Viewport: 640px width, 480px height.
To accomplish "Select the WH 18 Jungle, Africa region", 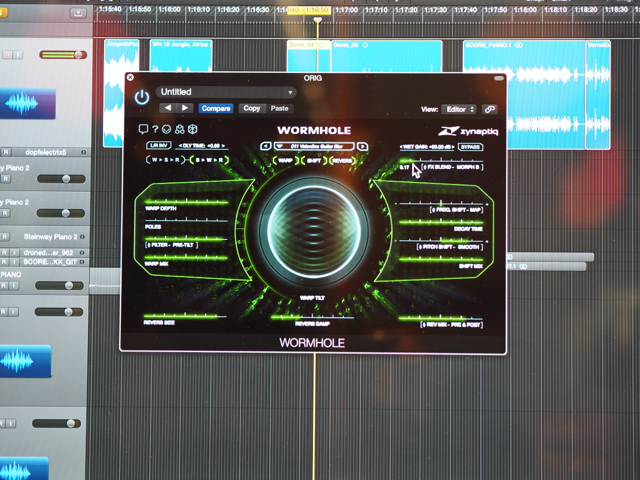I will 181,56.
